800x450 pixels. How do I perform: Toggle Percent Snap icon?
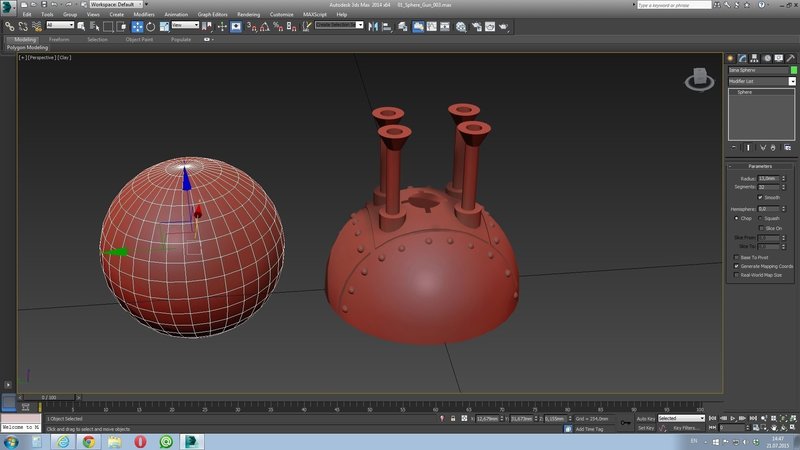(x=278, y=26)
